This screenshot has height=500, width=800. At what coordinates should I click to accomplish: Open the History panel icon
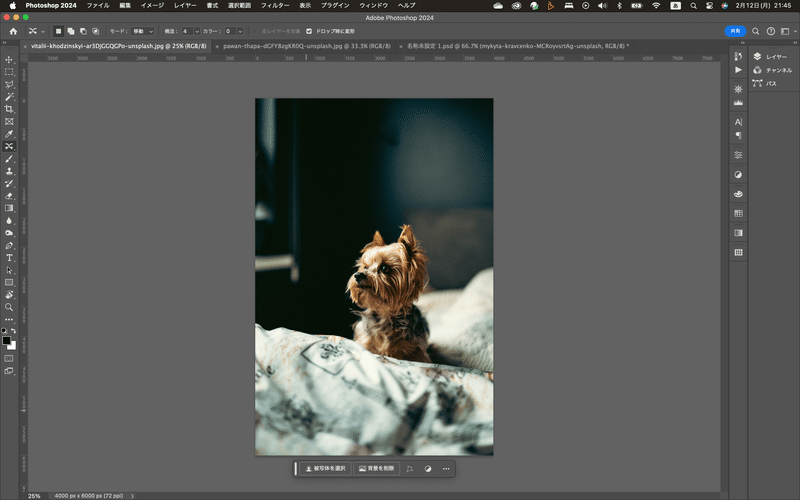738,56
